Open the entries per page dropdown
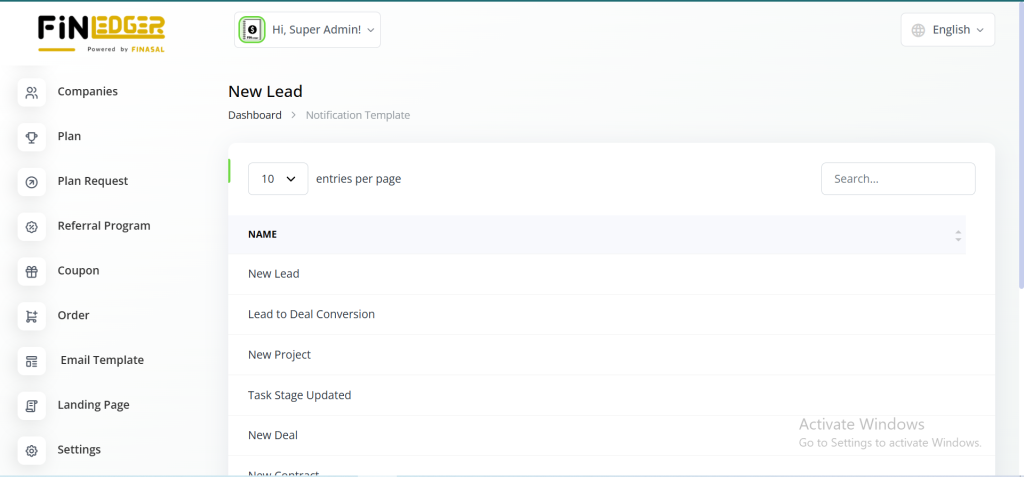1024x477 pixels. pos(278,179)
